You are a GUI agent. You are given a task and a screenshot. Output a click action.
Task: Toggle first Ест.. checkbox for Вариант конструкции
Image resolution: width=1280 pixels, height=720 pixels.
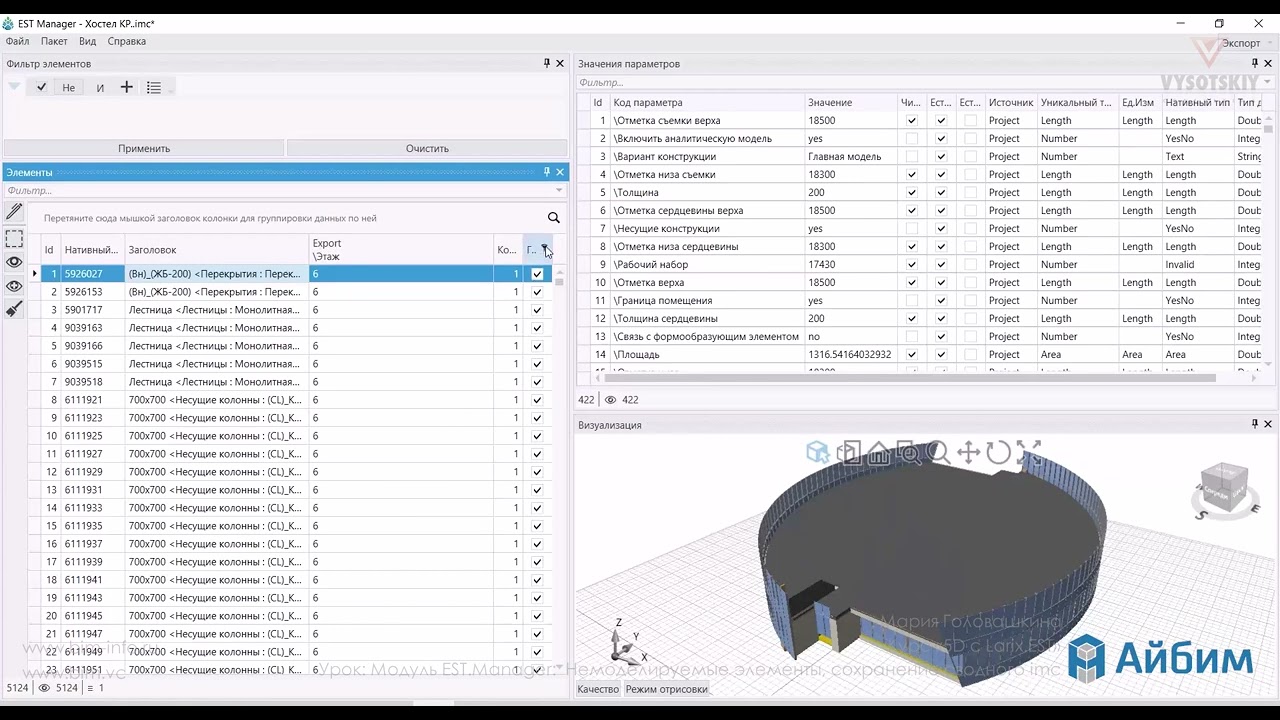[x=940, y=156]
